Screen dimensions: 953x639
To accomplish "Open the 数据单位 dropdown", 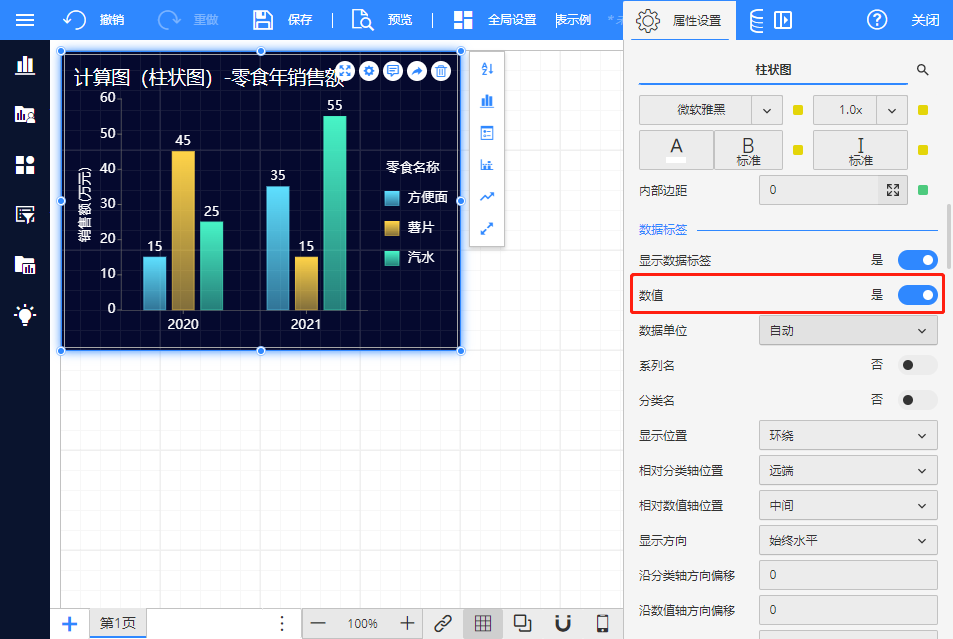I will tap(848, 330).
